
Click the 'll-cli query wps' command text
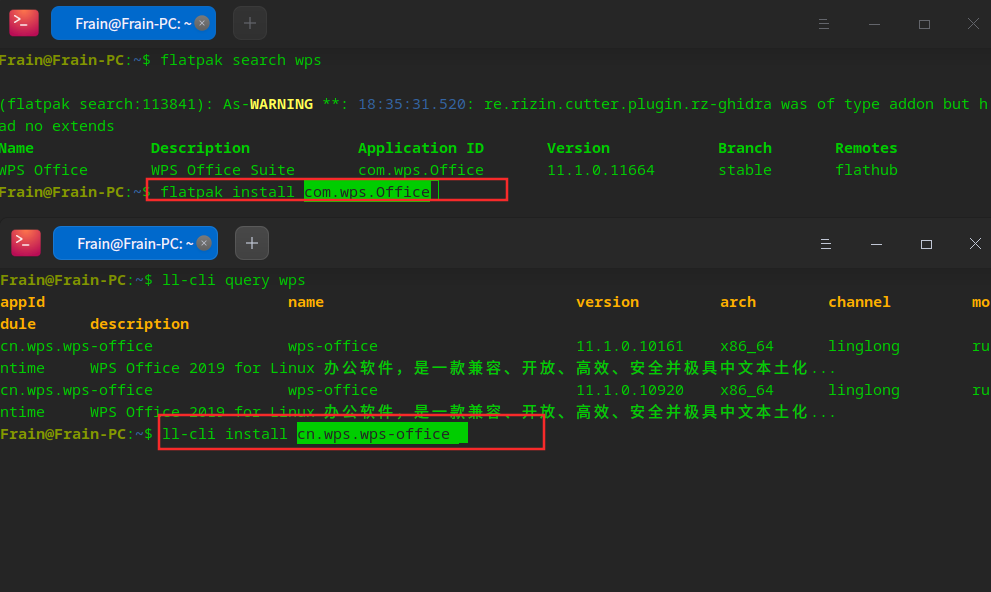coord(234,280)
